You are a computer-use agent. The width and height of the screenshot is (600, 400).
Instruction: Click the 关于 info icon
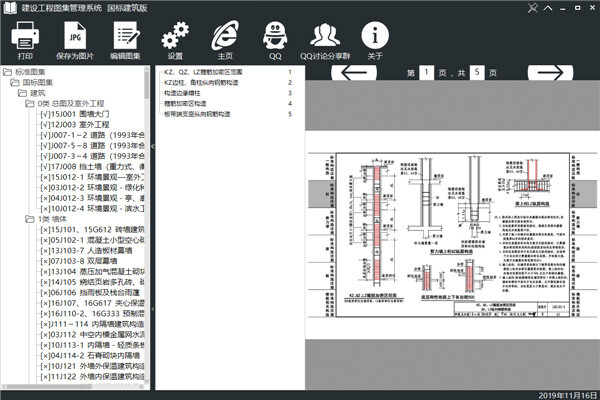(x=375, y=35)
